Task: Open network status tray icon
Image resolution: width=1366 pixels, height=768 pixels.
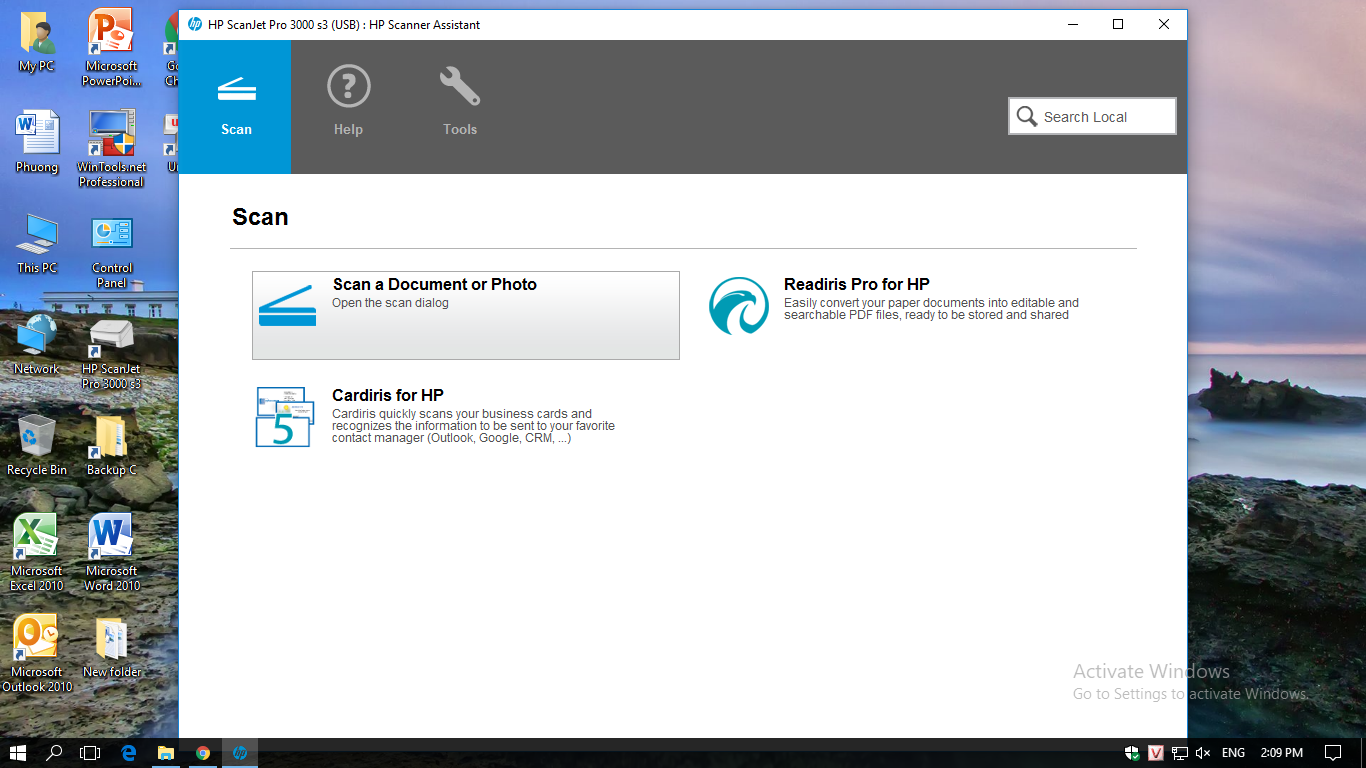Action: tap(1180, 753)
